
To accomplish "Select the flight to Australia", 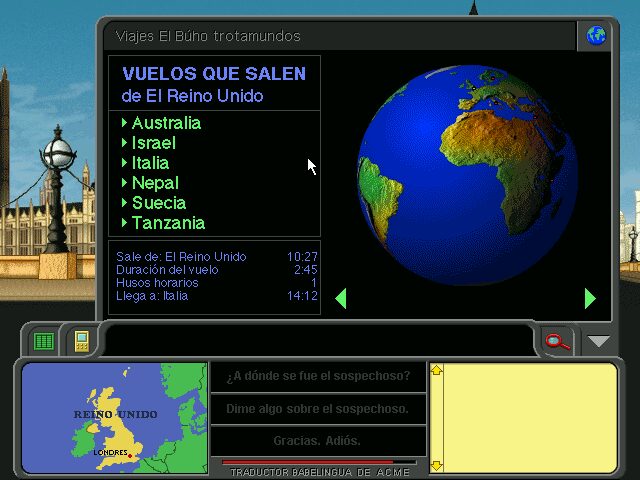I will point(166,123).
